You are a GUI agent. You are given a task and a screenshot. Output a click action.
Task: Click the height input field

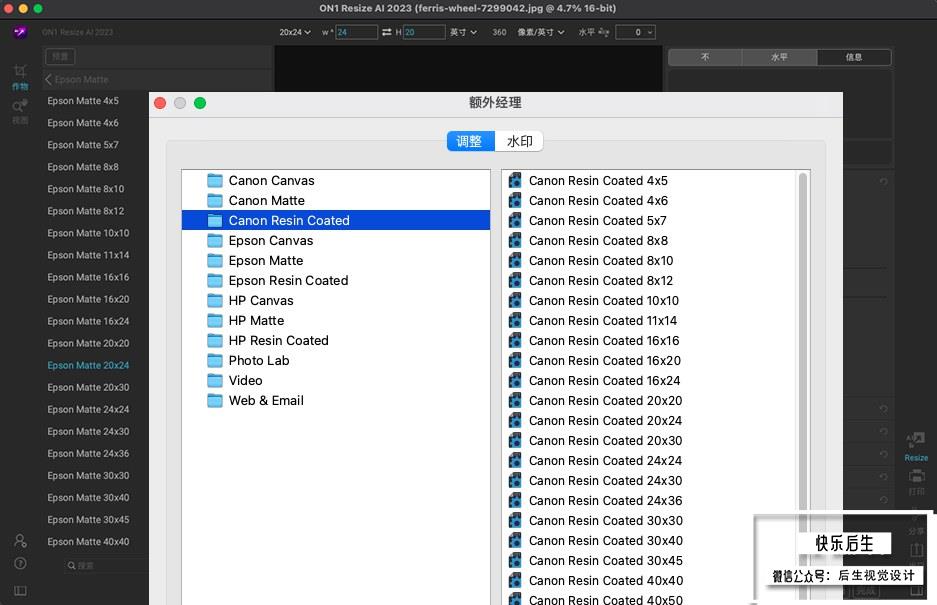pyautogui.click(x=424, y=32)
